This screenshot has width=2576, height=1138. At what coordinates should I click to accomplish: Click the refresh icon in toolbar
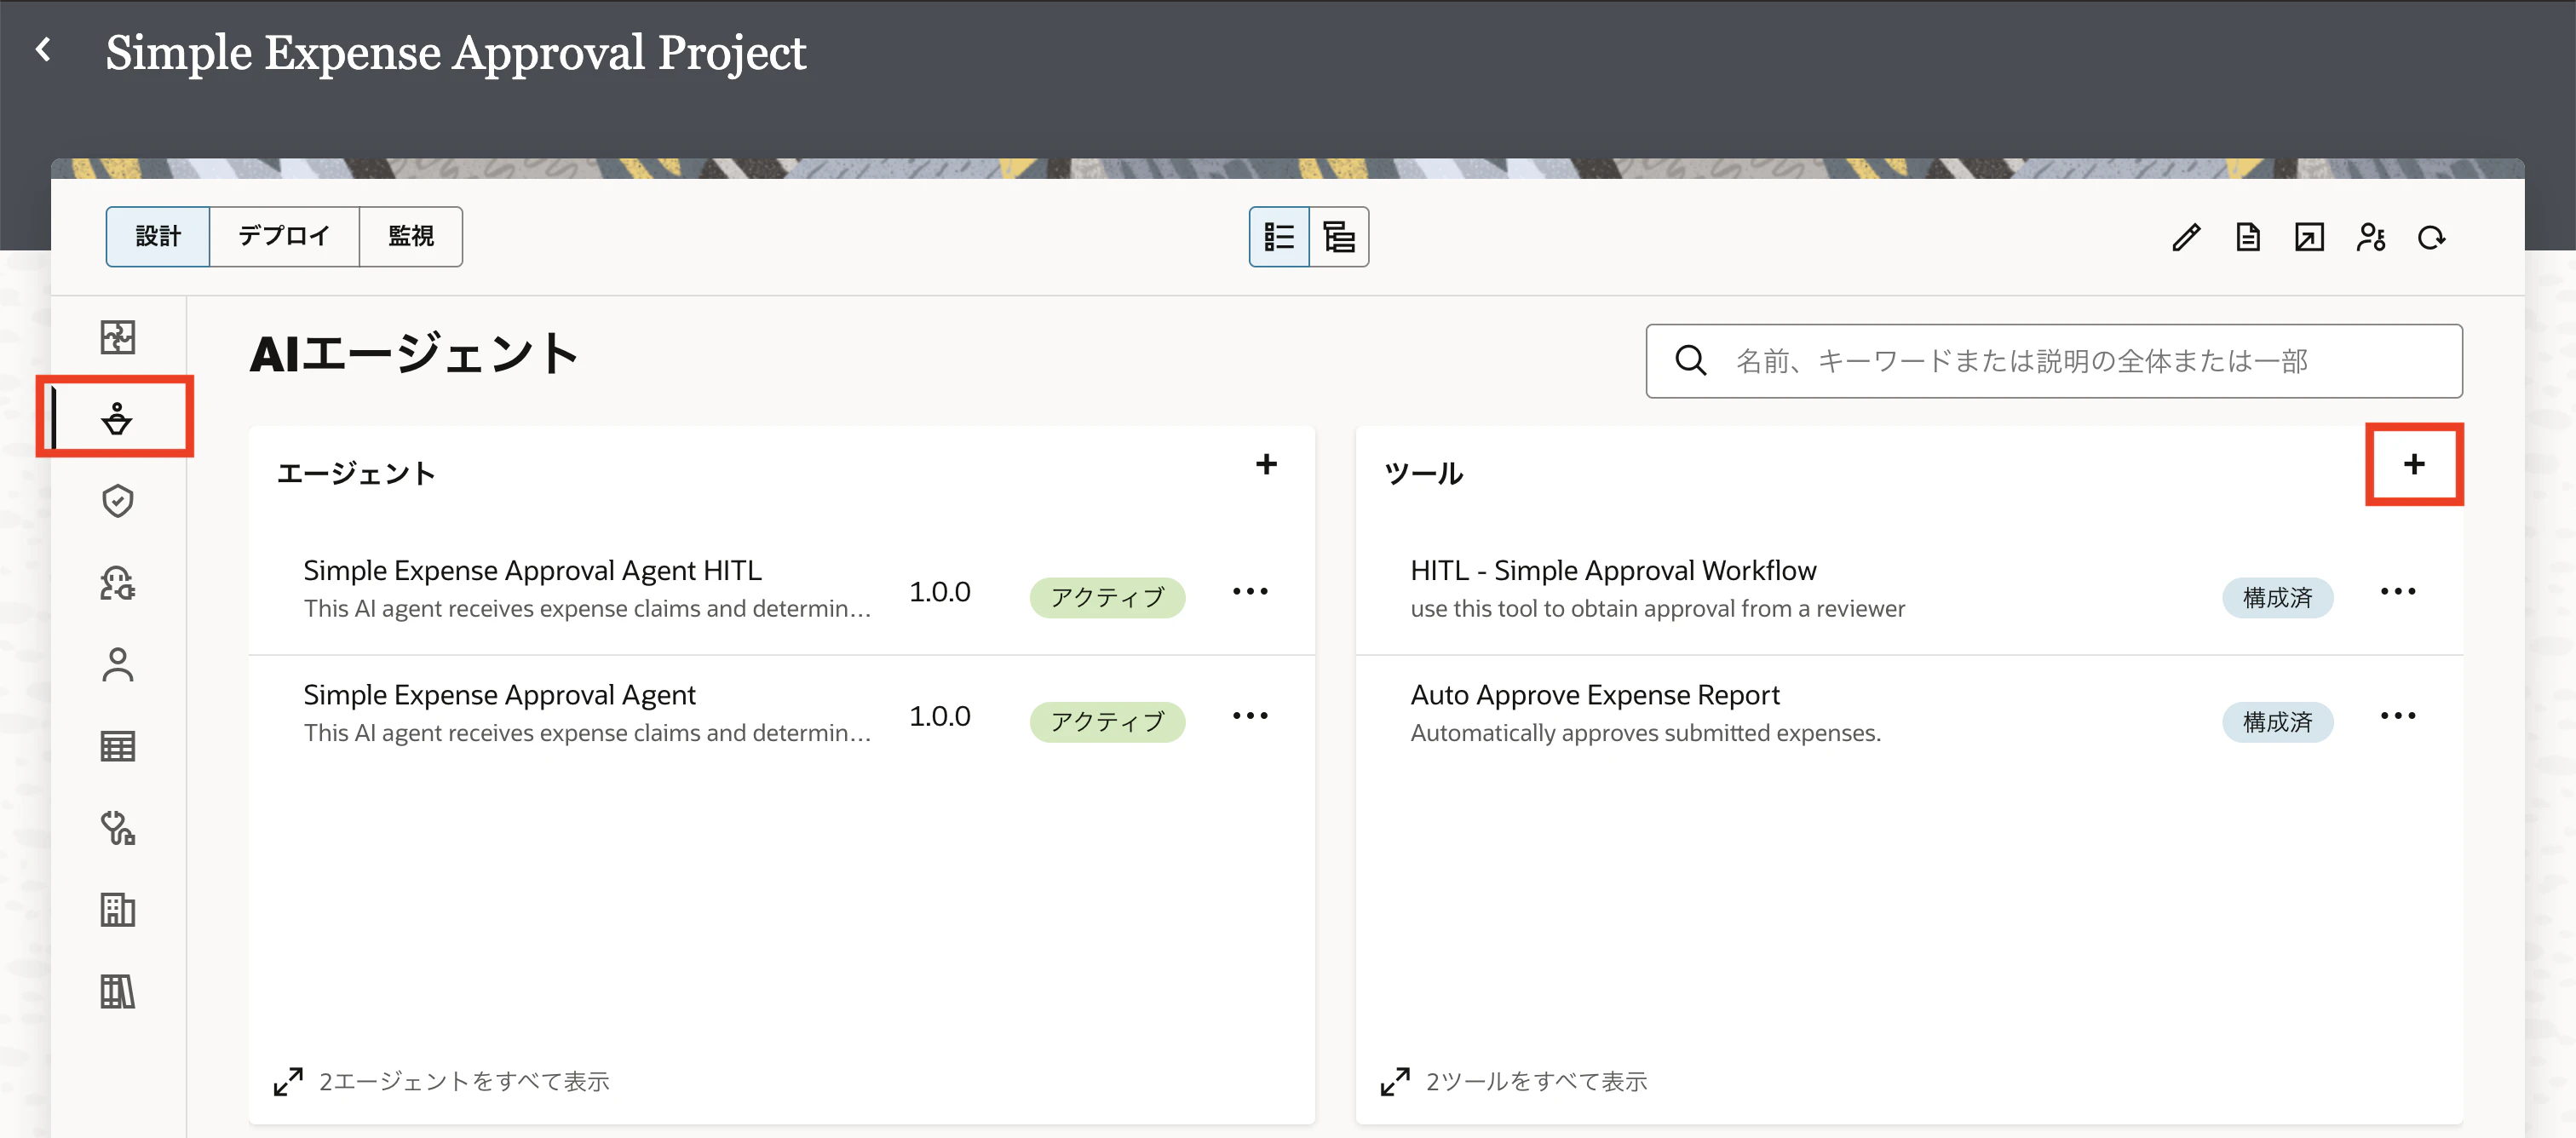pyautogui.click(x=2432, y=238)
